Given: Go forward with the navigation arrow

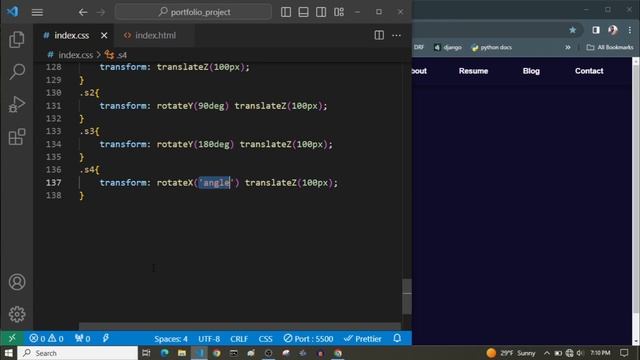Looking at the screenshot, I should (100, 12).
